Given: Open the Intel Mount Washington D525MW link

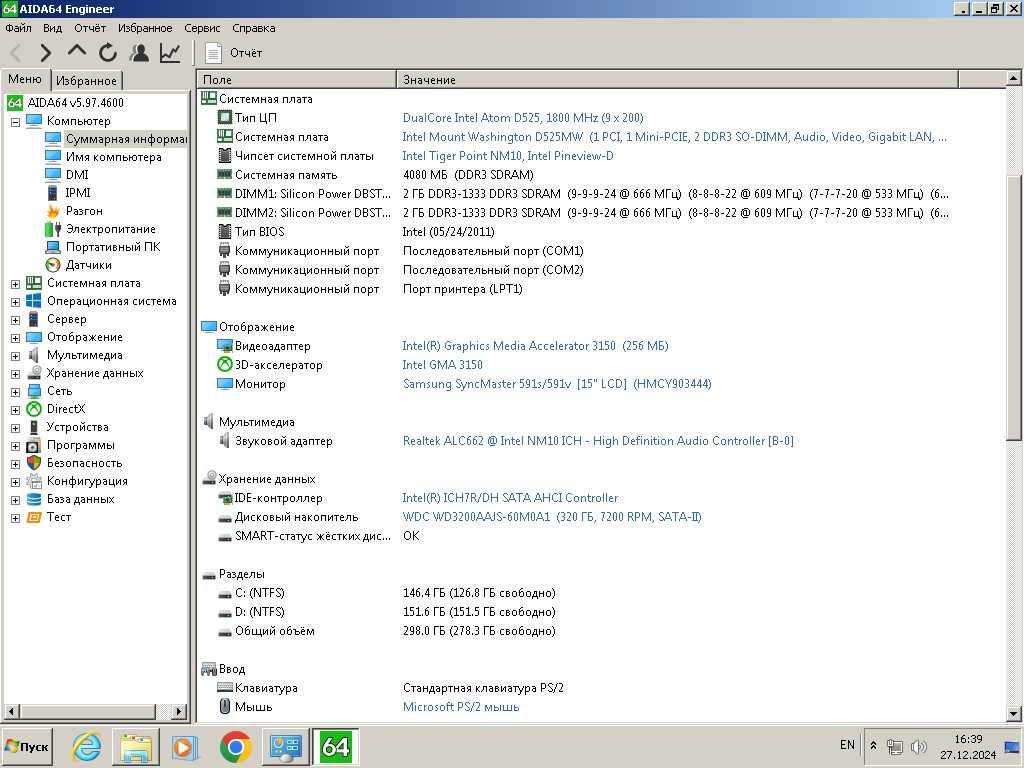Looking at the screenshot, I should tap(674, 136).
